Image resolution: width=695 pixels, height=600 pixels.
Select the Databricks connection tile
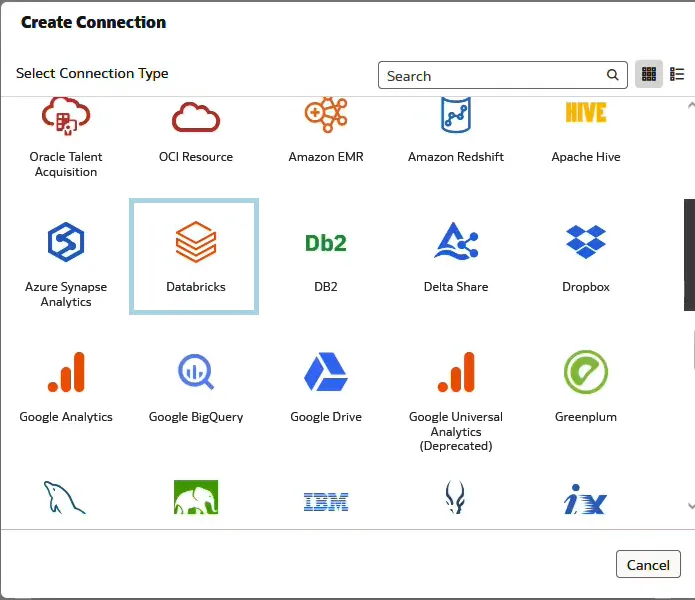click(194, 257)
